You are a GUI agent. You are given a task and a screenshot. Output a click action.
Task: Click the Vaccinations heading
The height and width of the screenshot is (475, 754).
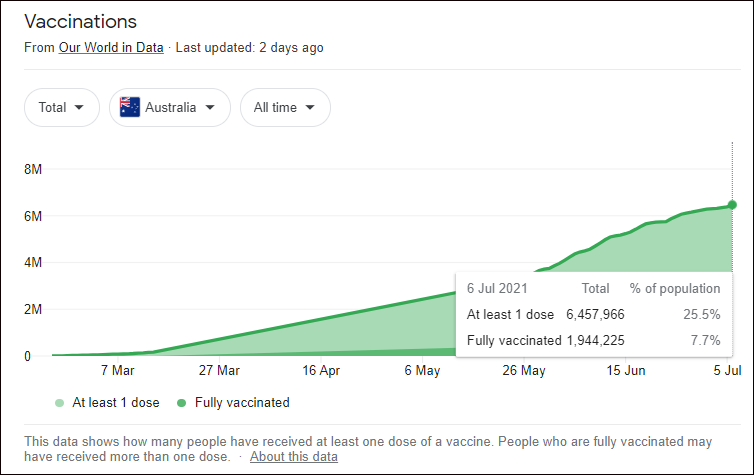click(80, 21)
